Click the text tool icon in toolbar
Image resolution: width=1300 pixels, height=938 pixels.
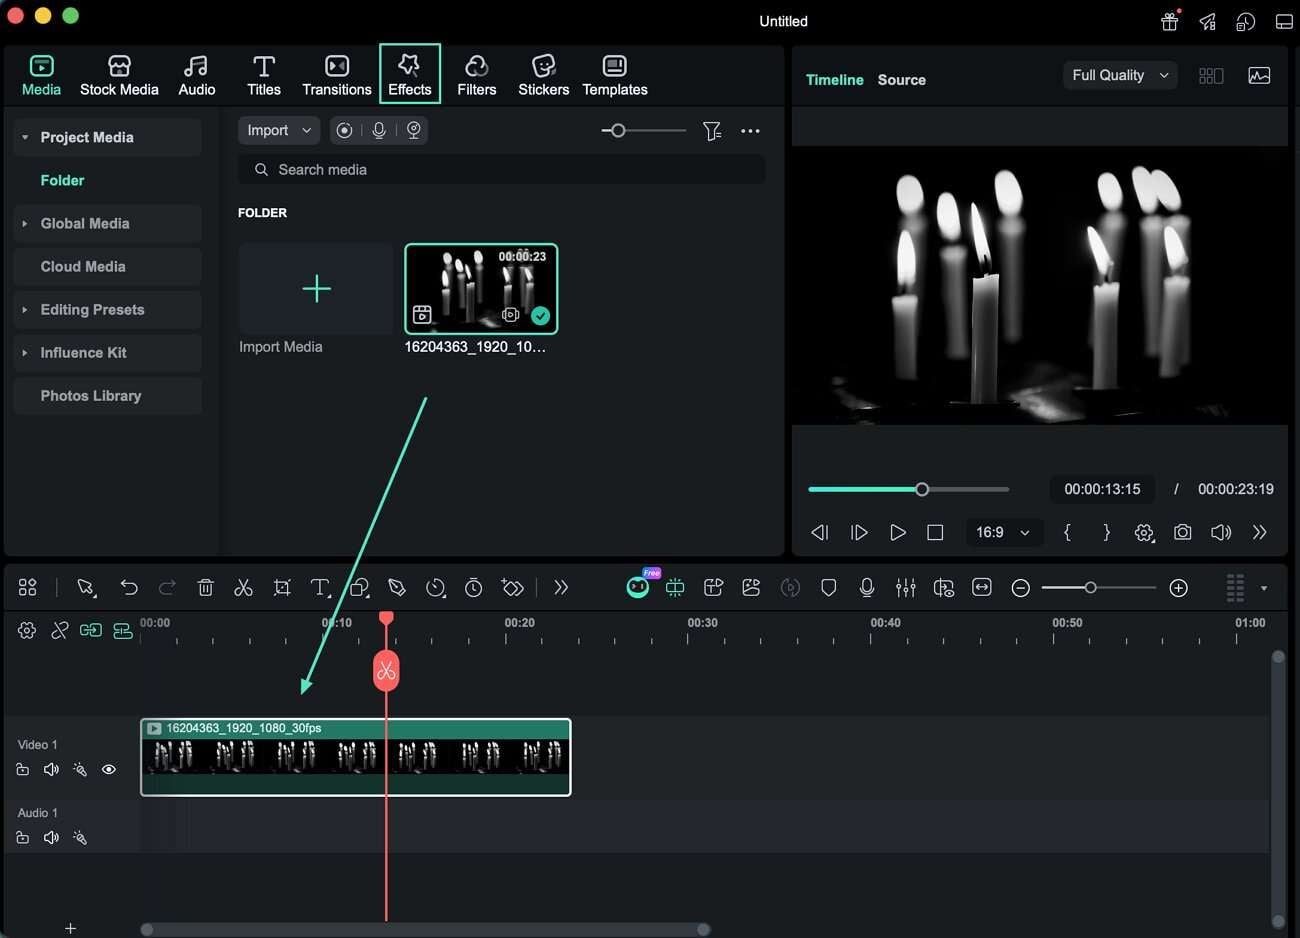click(x=320, y=587)
